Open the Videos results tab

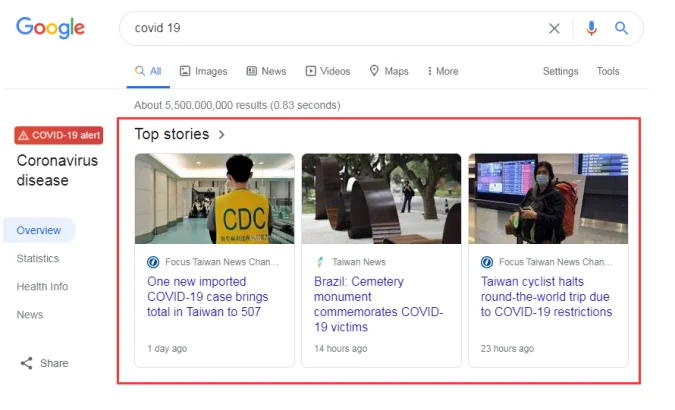[328, 71]
